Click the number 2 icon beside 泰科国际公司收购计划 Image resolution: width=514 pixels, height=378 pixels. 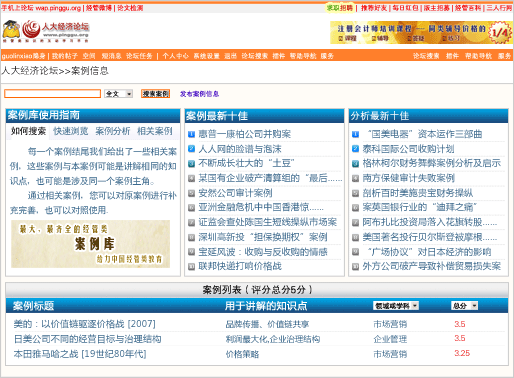pos(355,149)
